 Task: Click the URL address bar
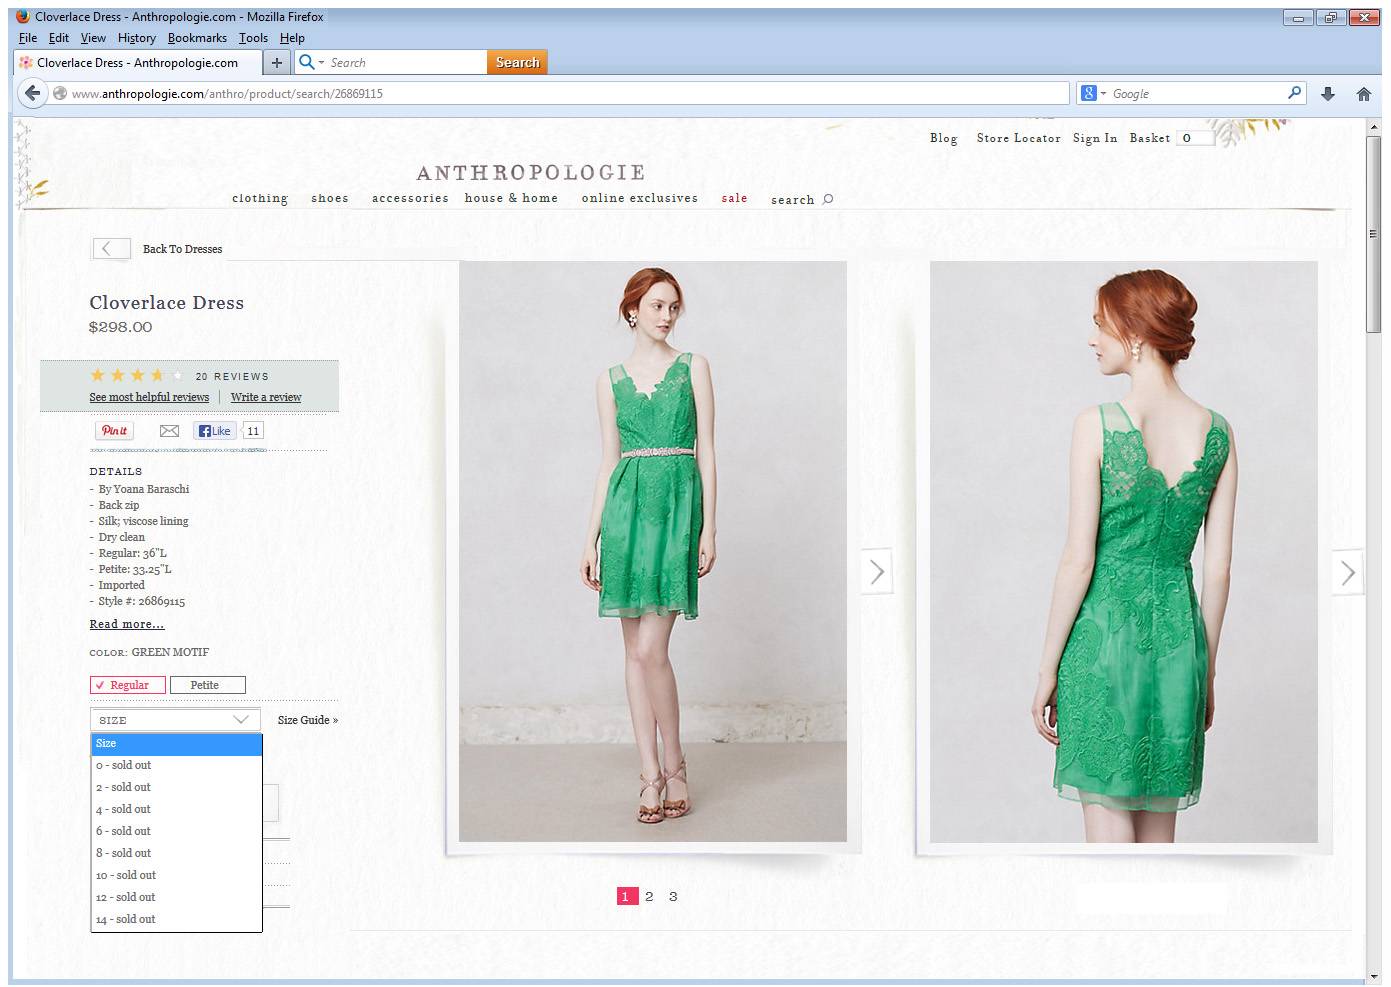point(560,93)
